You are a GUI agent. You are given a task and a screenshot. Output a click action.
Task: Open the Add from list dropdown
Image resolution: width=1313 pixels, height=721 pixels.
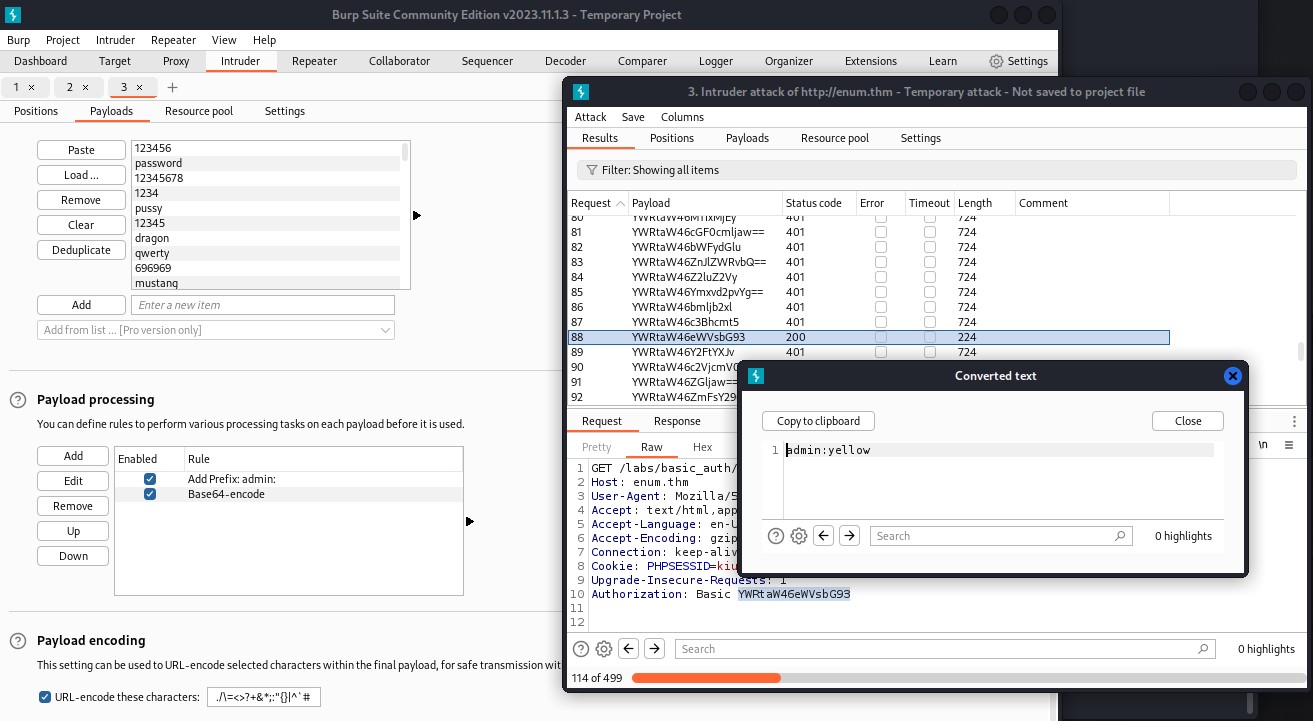383,330
